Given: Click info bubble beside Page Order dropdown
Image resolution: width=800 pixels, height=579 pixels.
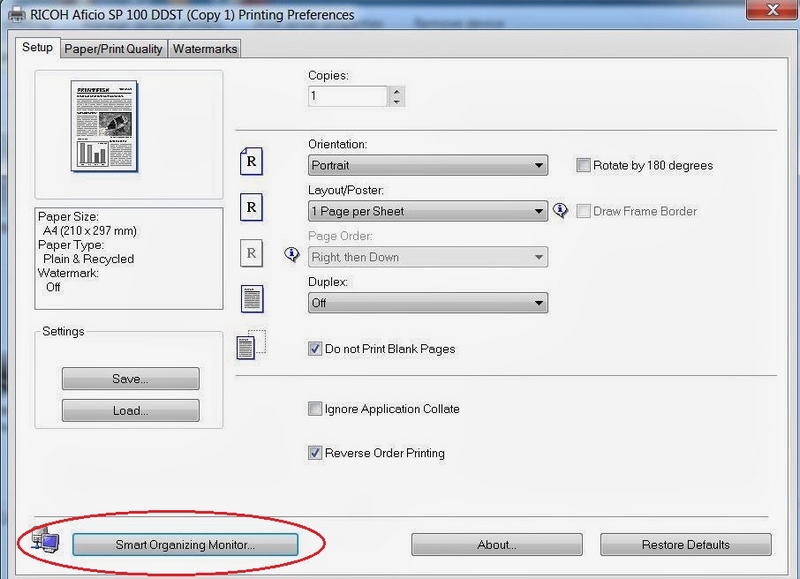Looking at the screenshot, I should point(292,254).
